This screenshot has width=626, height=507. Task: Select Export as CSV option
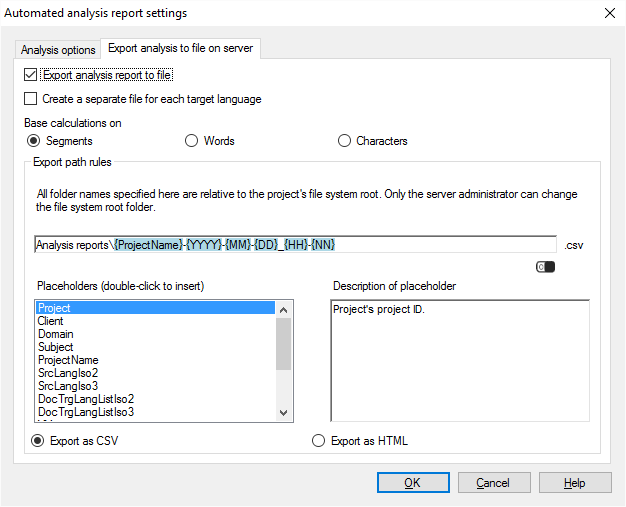39,441
